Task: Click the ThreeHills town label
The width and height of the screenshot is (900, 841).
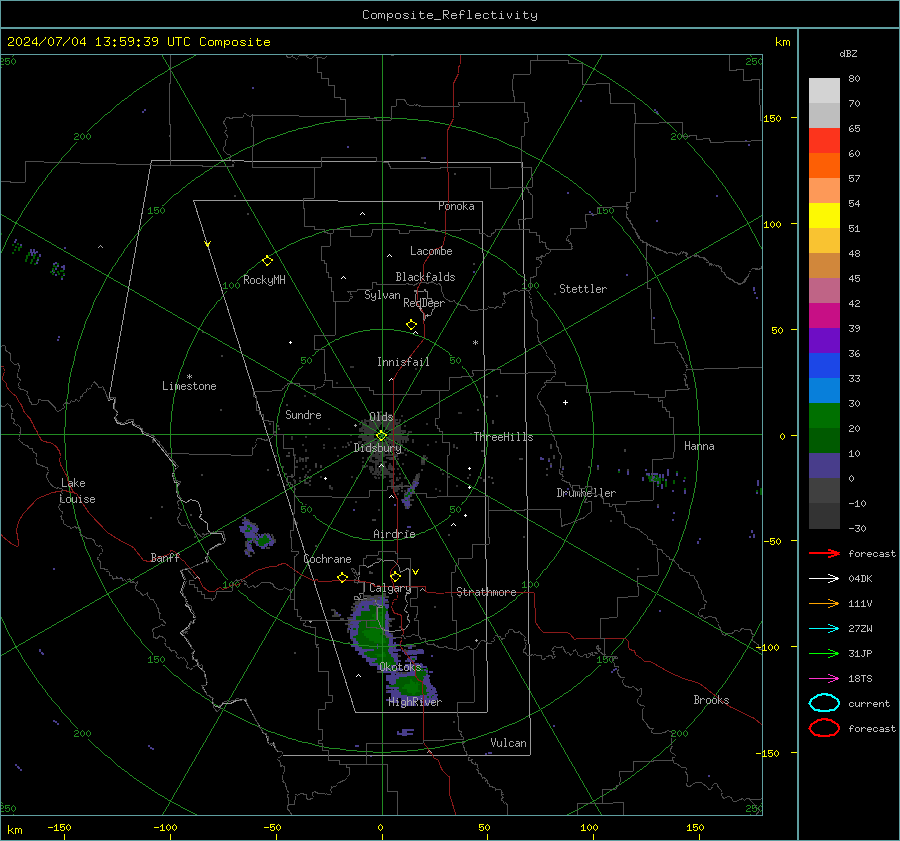Action: click(x=503, y=437)
